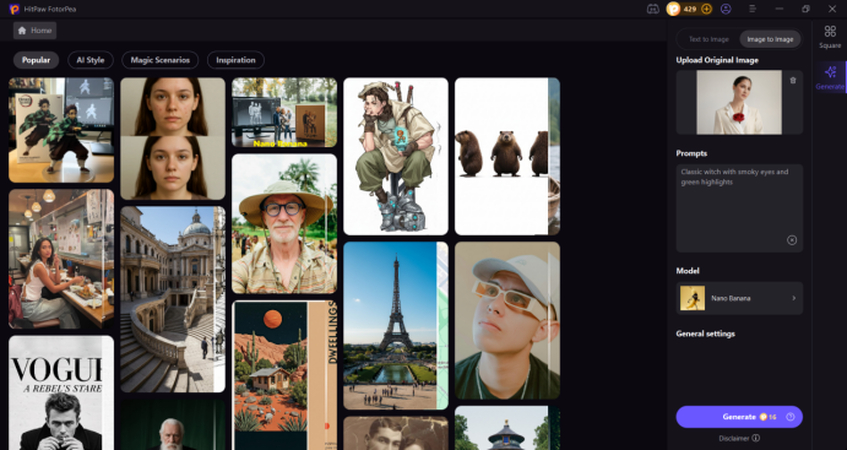847x450 pixels.
Task: Minimize the HitPaw FotorPea window
Action: coord(779,9)
